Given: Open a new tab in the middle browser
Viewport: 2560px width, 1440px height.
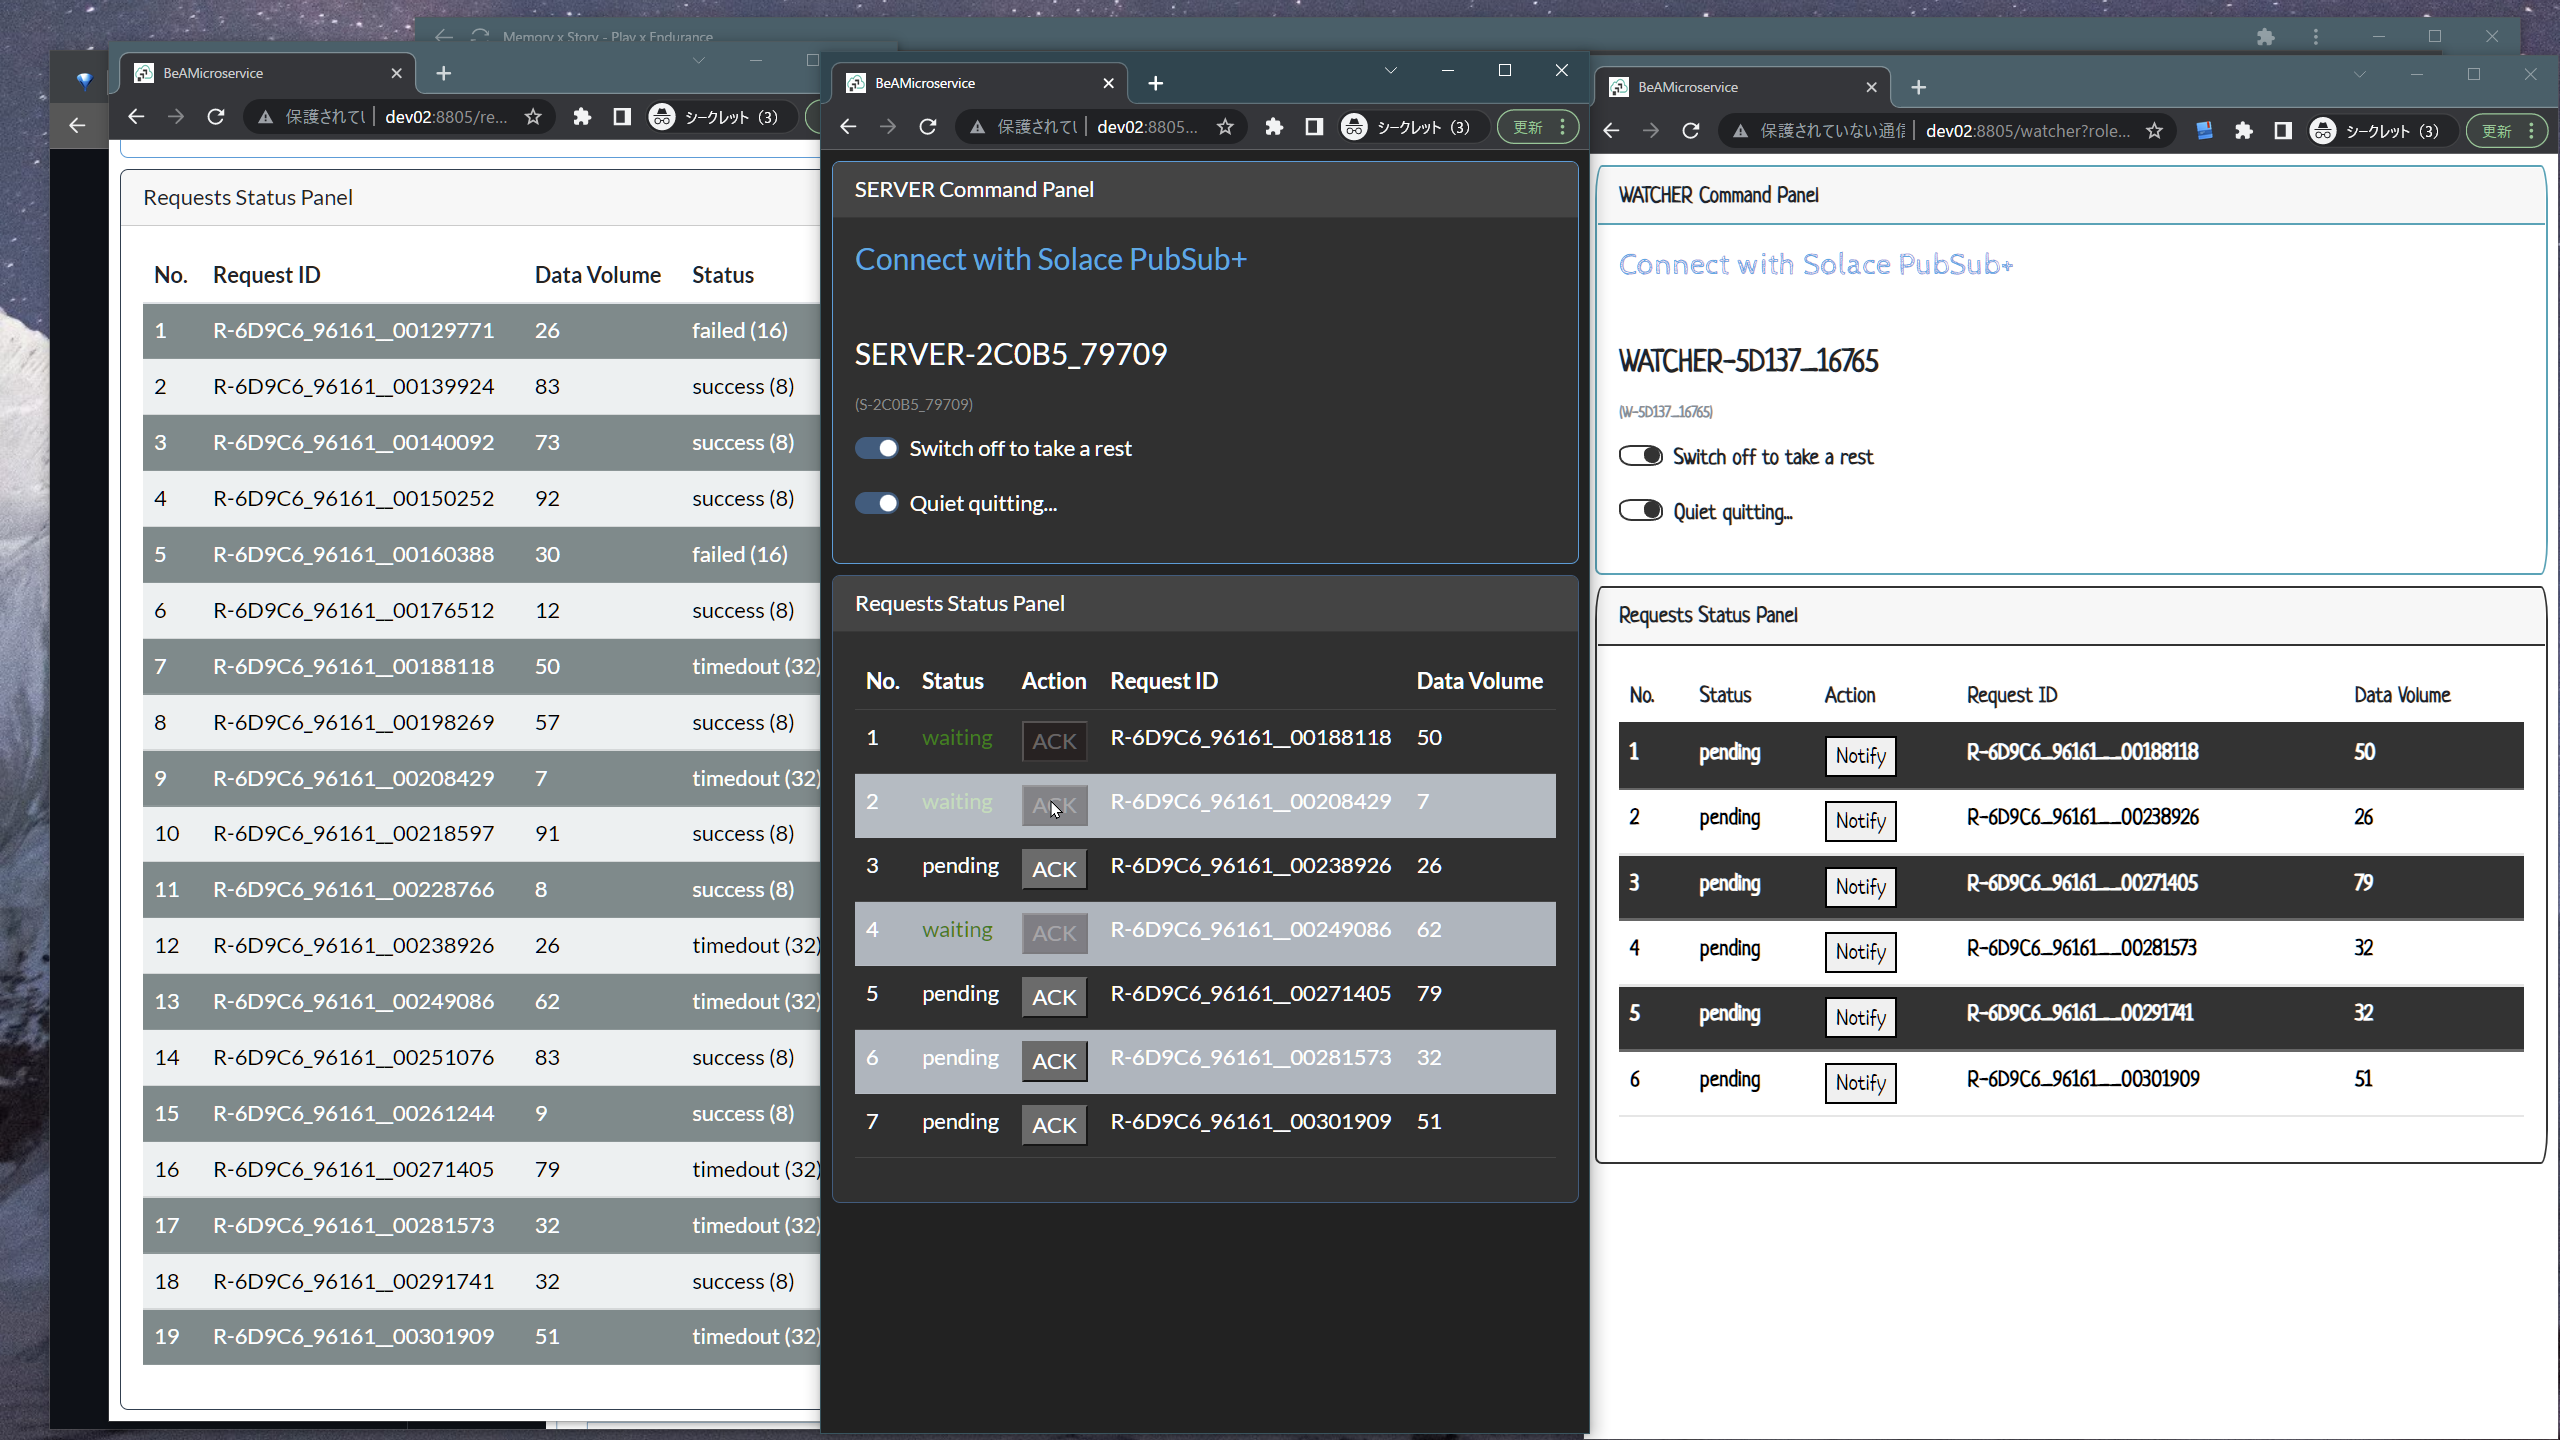Looking at the screenshot, I should point(1155,83).
